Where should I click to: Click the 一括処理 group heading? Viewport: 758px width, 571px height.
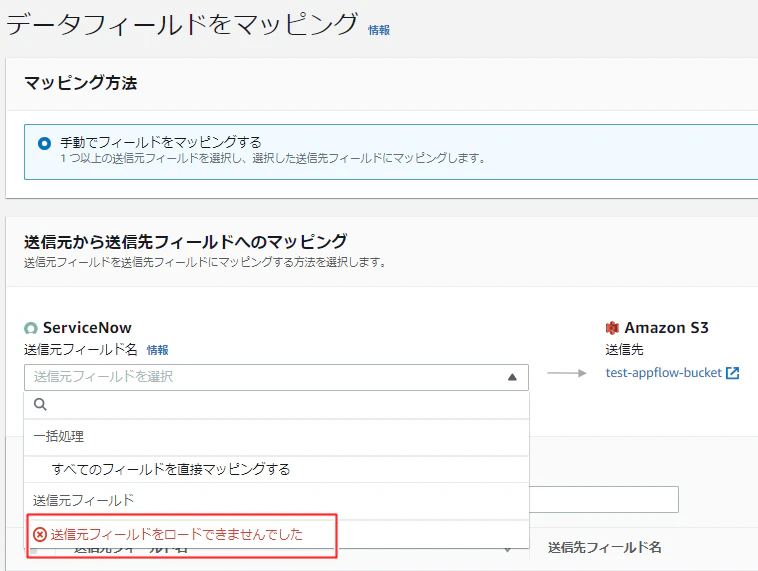(58, 436)
